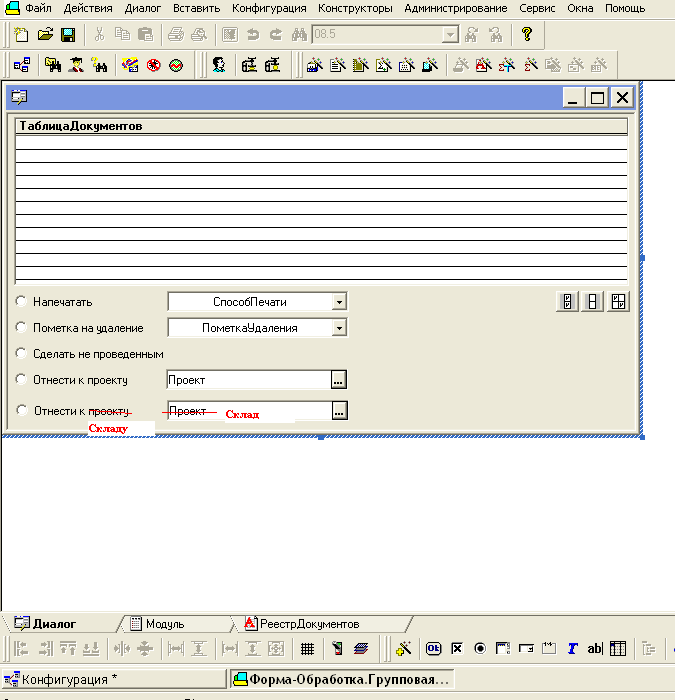675x700 pixels.
Task: Open the ПометкаУдаления dropdown list
Action: [339, 328]
